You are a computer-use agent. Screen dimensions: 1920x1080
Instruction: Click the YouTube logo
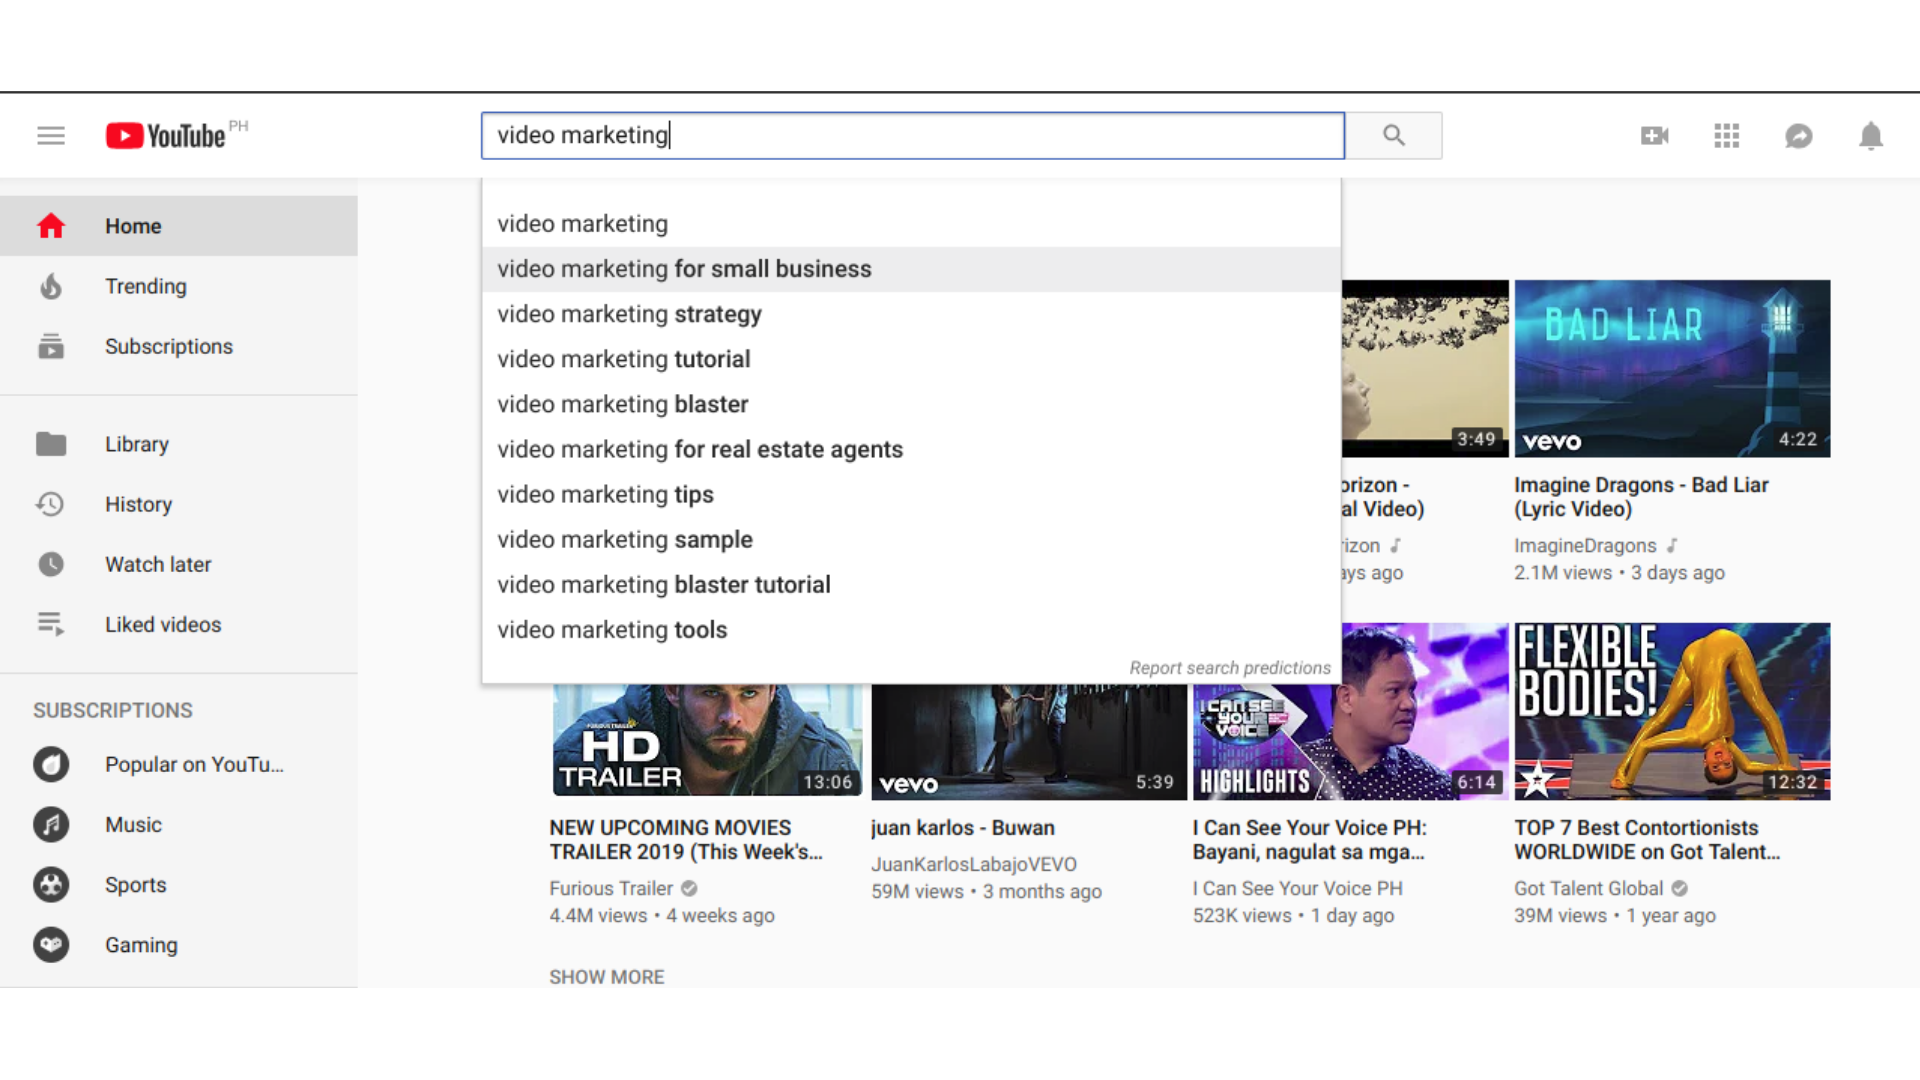[x=166, y=136]
